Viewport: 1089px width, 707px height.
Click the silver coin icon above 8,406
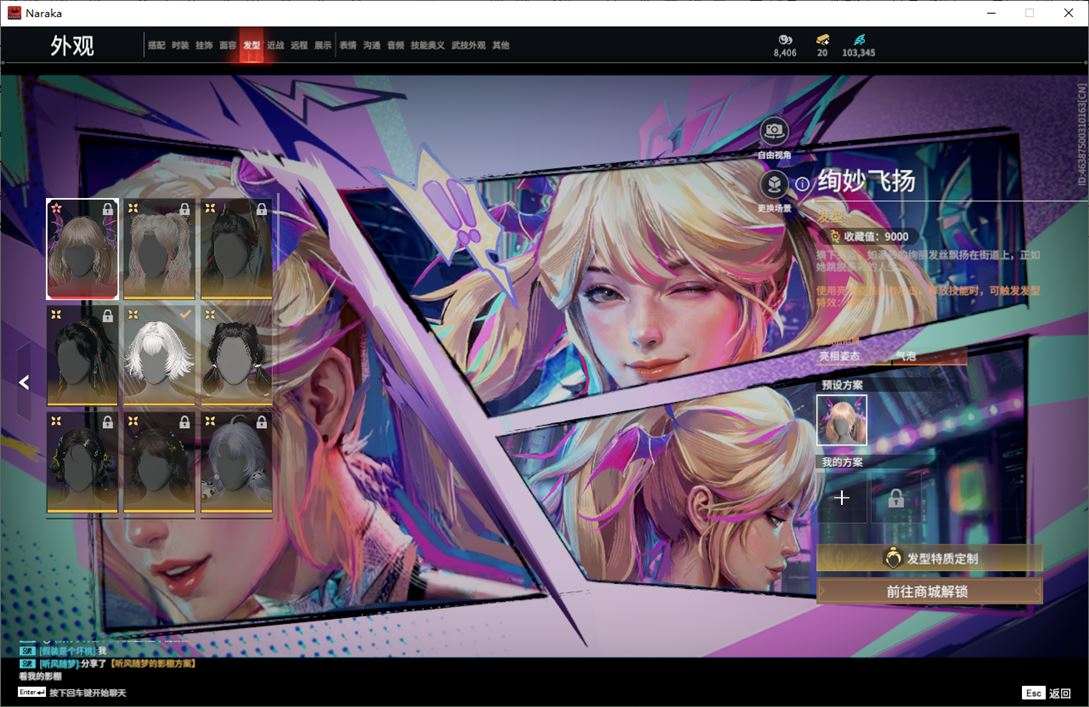point(785,40)
